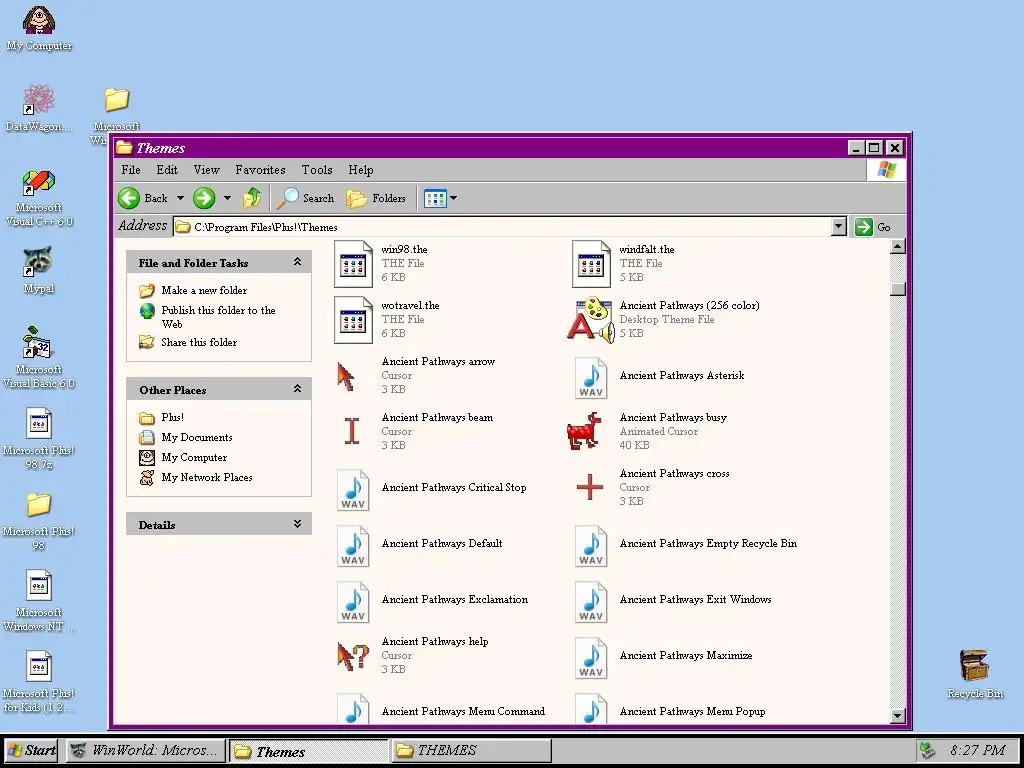The width and height of the screenshot is (1024, 768).
Task: Collapse the File and Folder Tasks panel
Action: [297, 262]
